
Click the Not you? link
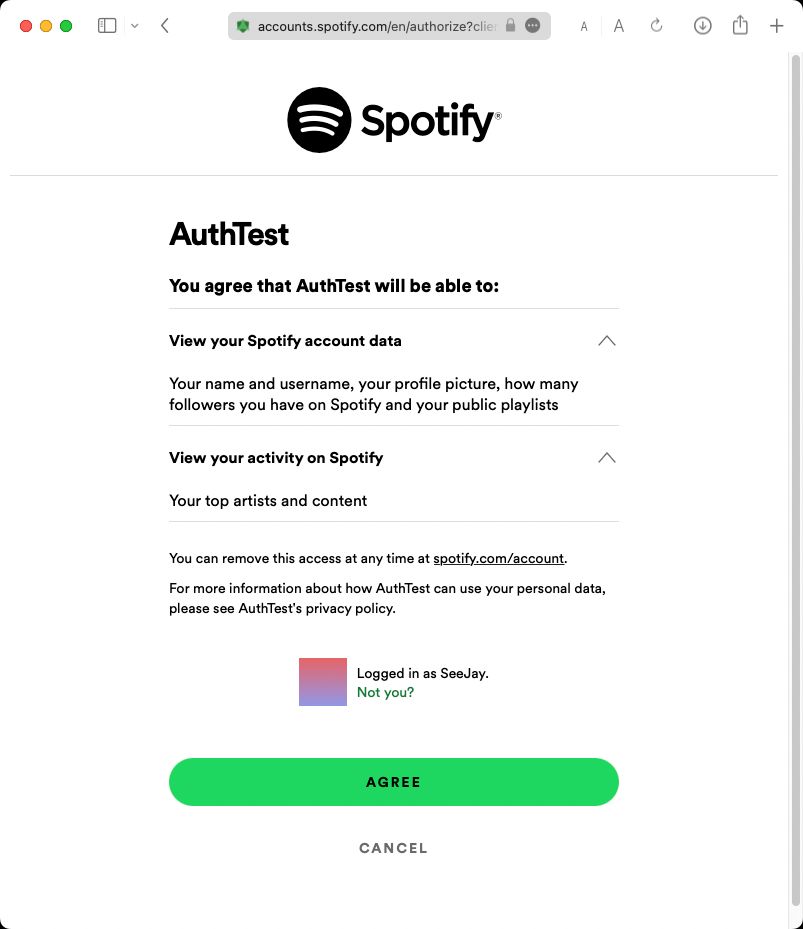click(x=386, y=692)
